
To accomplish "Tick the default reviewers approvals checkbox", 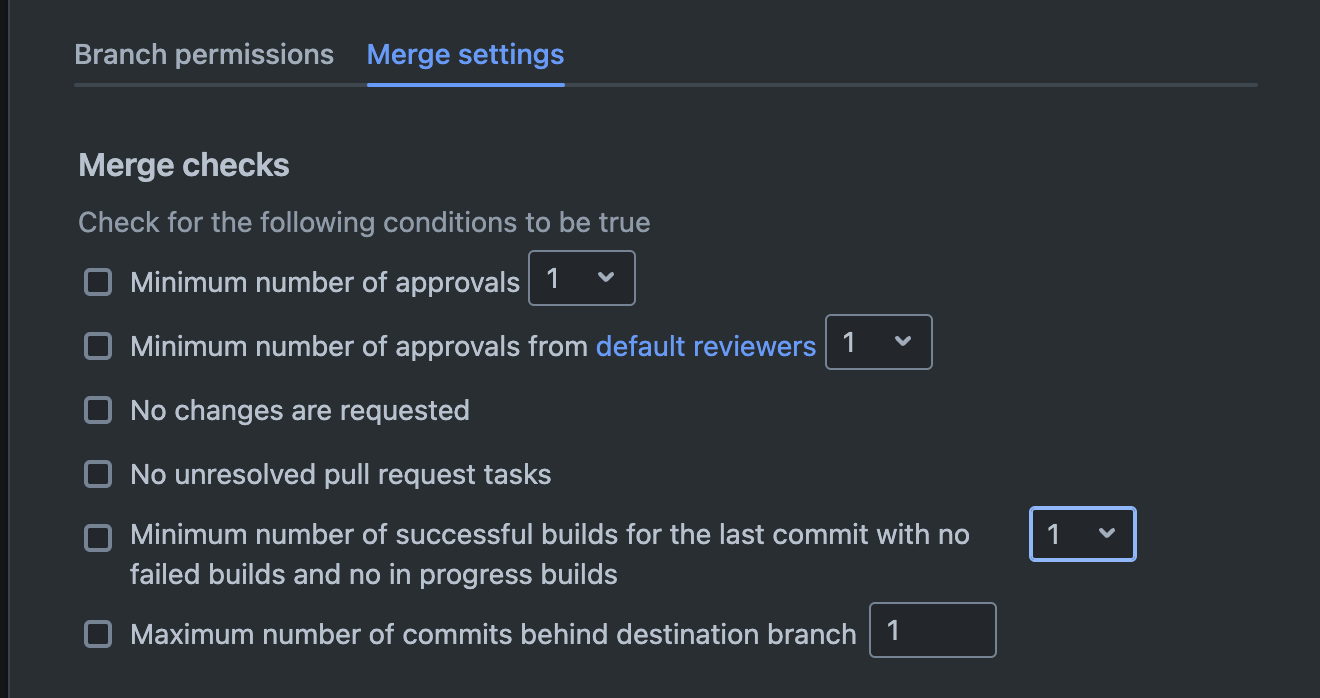I will (x=98, y=346).
